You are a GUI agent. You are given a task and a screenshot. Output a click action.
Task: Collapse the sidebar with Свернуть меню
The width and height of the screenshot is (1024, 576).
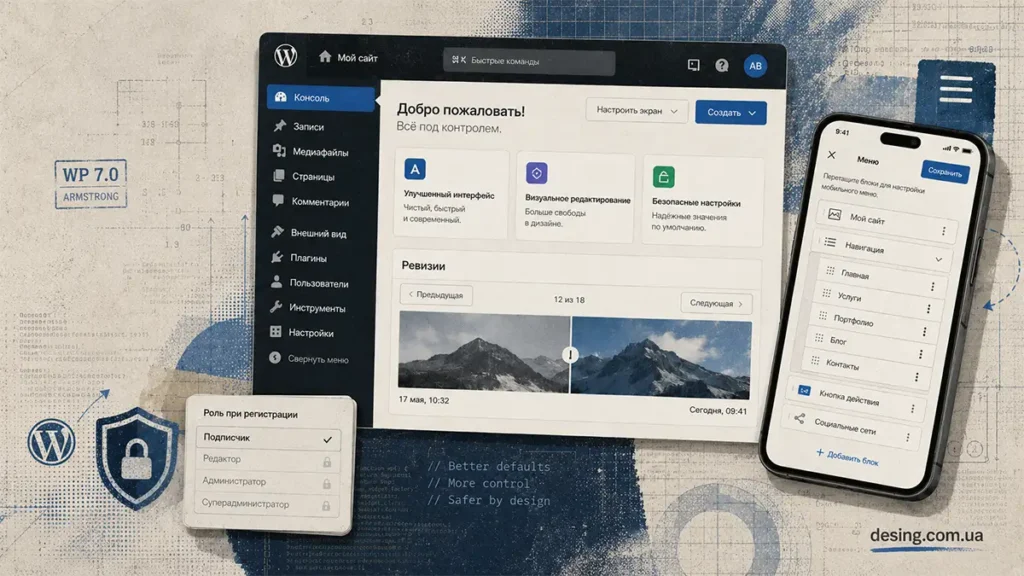click(309, 359)
